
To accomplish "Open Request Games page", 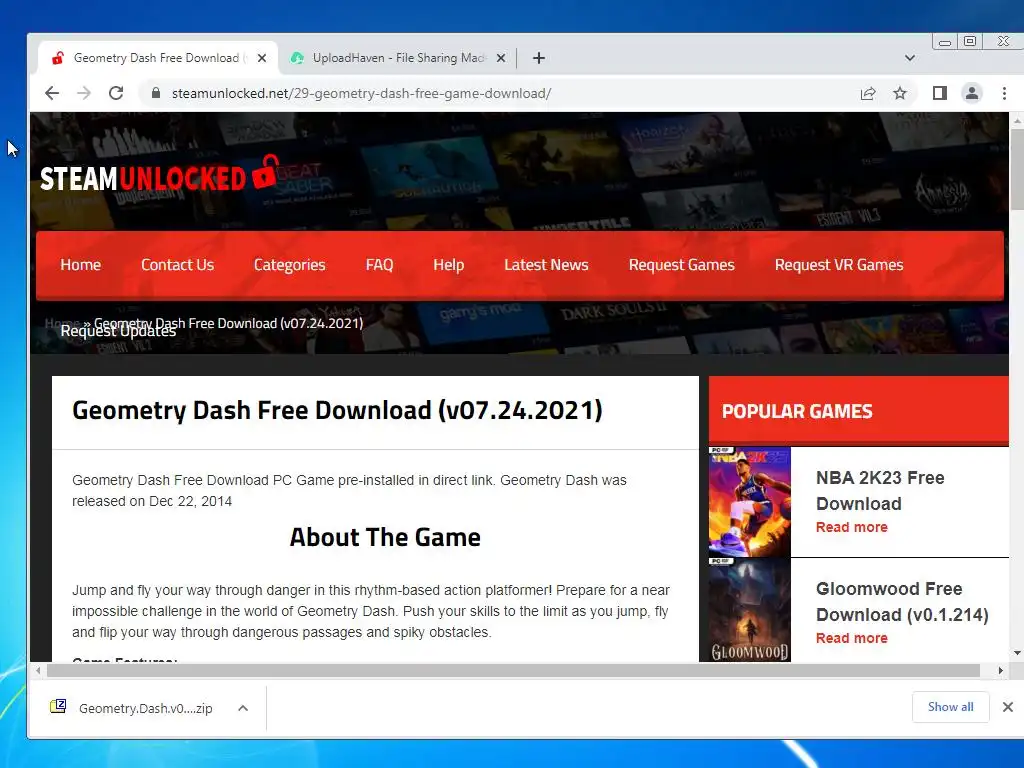I will click(x=681, y=264).
